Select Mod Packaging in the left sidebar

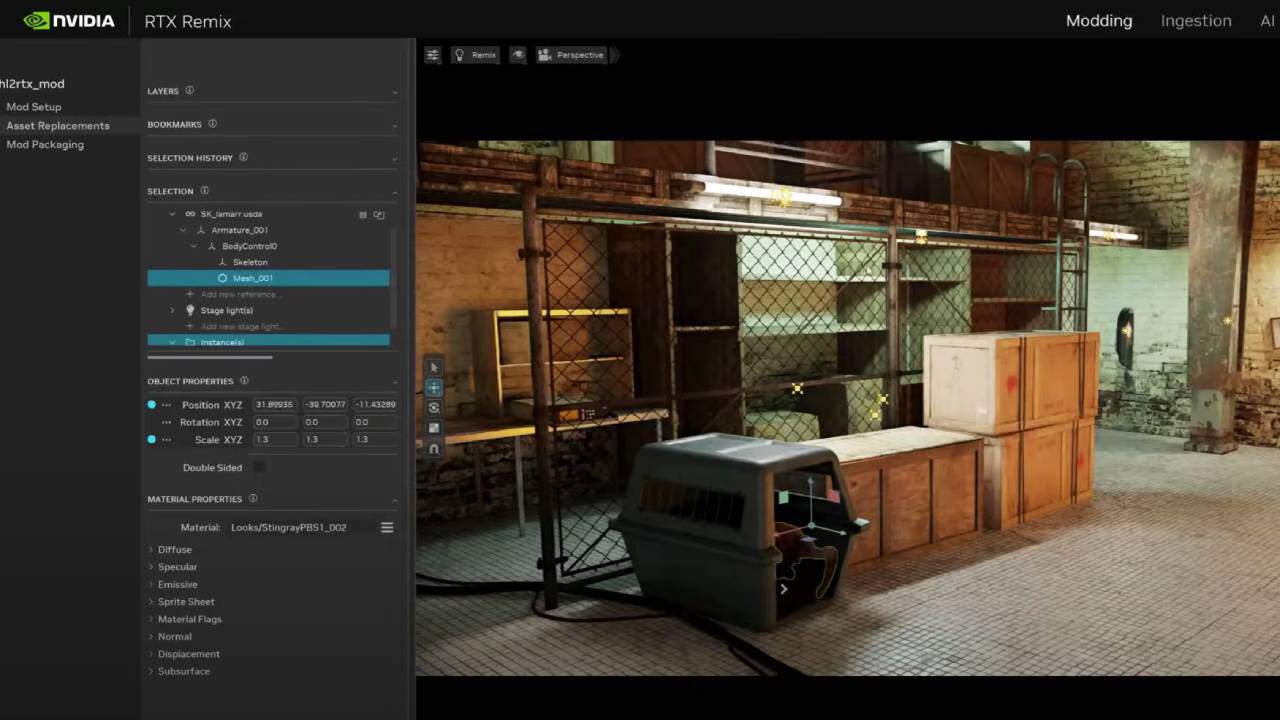(x=45, y=144)
